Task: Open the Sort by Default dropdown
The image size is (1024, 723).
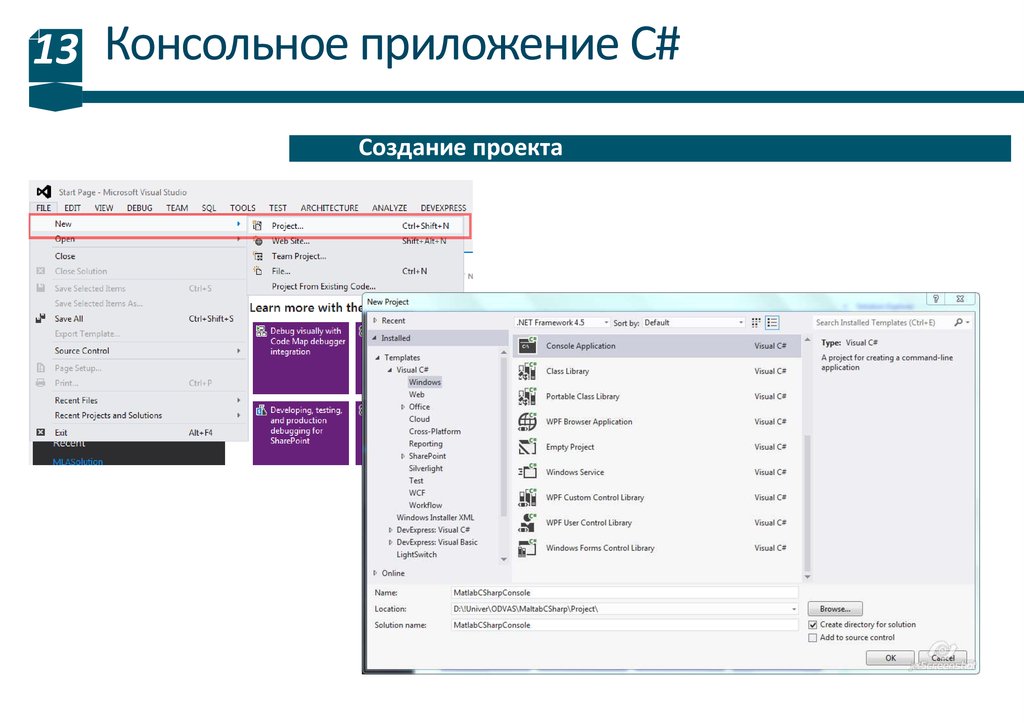Action: click(693, 323)
